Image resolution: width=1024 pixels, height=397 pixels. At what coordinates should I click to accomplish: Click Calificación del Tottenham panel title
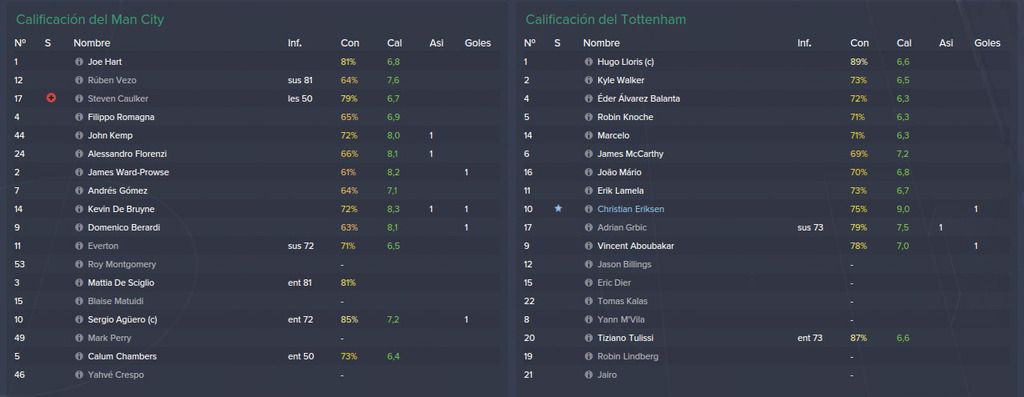click(605, 20)
